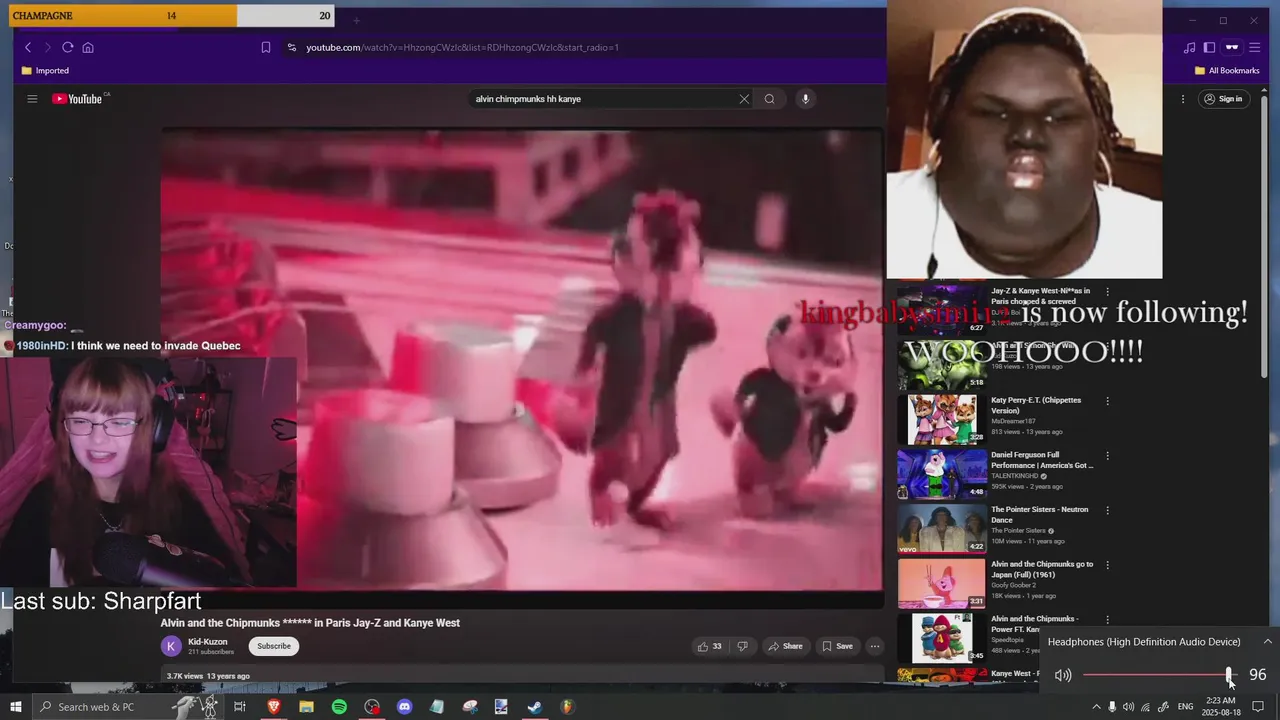Open the Kid-Kuzon channel name link
Screen dimensions: 1280x720
click(x=208, y=642)
